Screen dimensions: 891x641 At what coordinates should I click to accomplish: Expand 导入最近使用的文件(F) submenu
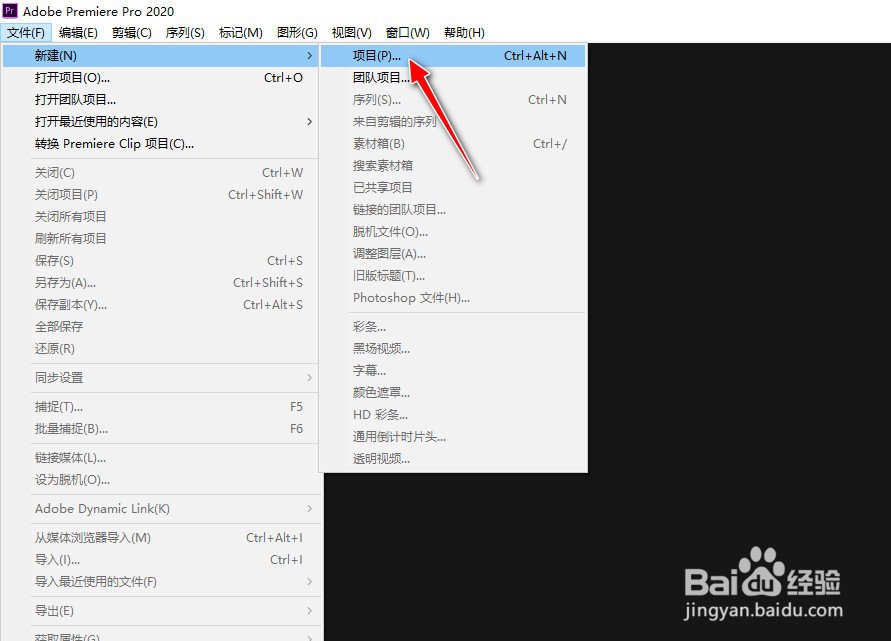160,581
